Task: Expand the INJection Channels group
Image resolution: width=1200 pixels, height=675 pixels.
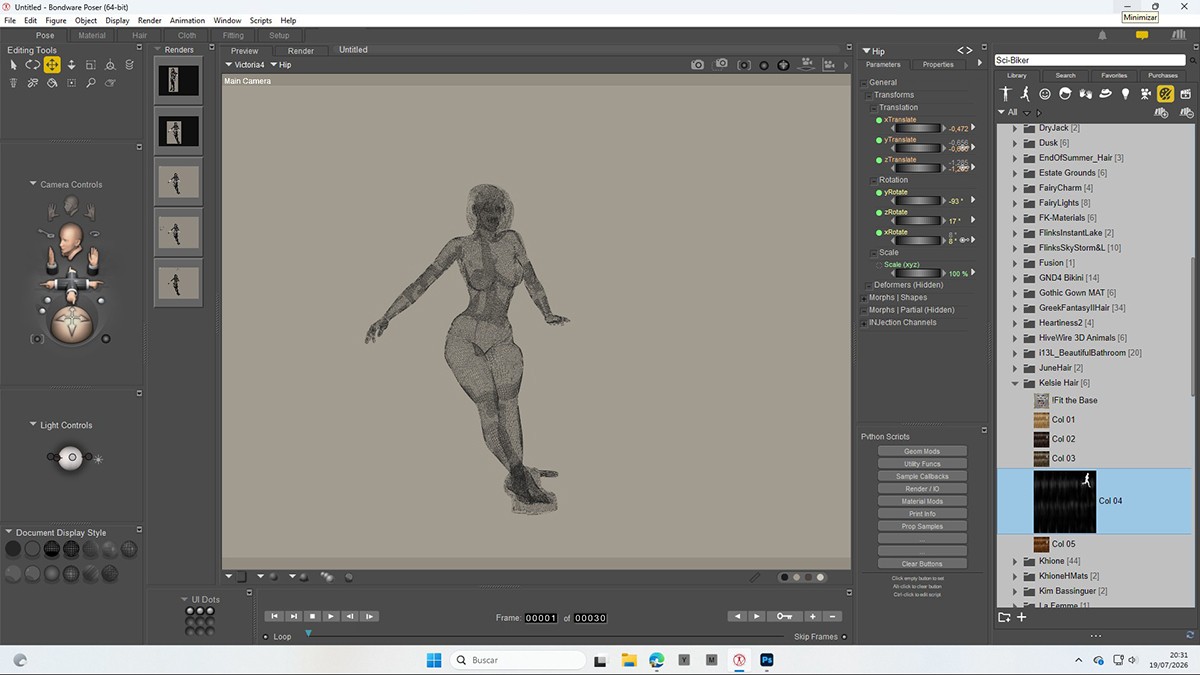Action: pyautogui.click(x=864, y=322)
